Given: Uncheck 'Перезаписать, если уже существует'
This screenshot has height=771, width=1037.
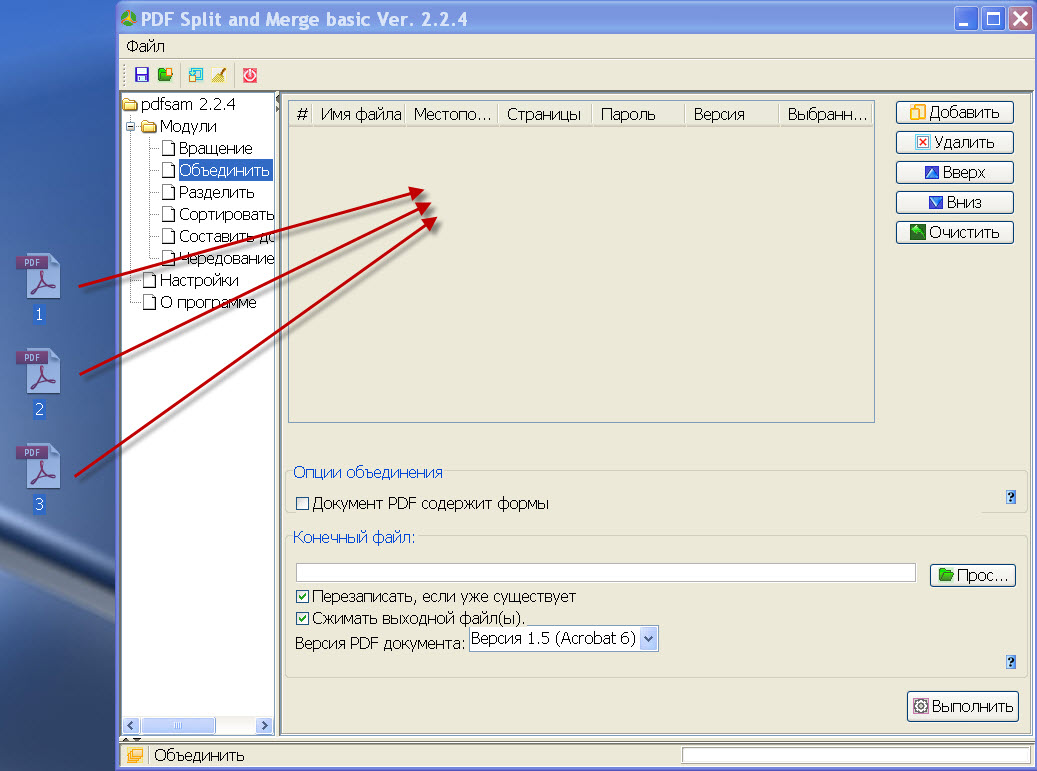Looking at the screenshot, I should pyautogui.click(x=303, y=597).
